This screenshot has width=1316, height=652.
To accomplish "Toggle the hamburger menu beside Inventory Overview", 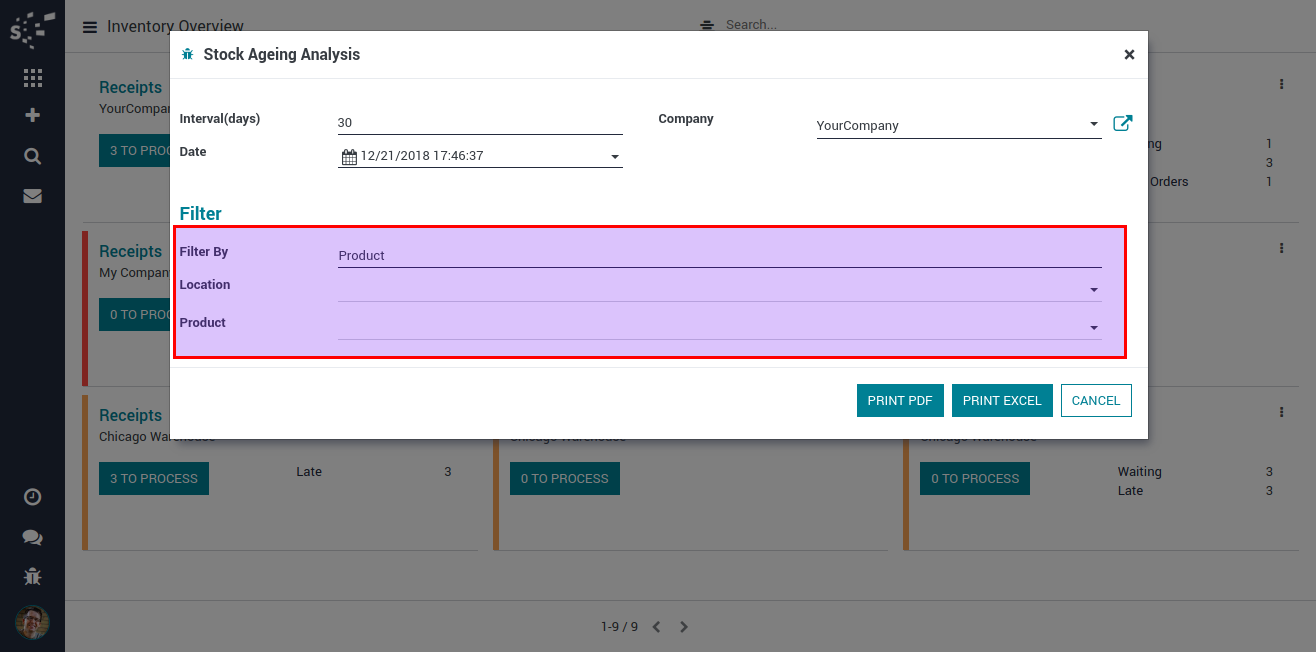I will [90, 27].
